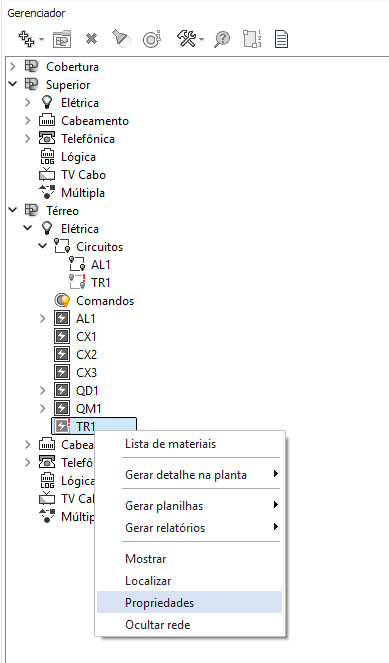This screenshot has width=389, height=663.
Task: Click the magnifier help icon in toolbar
Action: point(222,39)
